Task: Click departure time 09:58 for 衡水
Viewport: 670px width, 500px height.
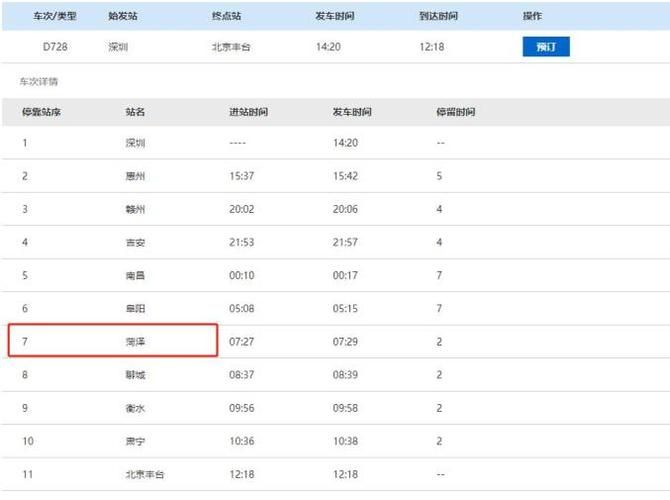Action: (x=345, y=408)
